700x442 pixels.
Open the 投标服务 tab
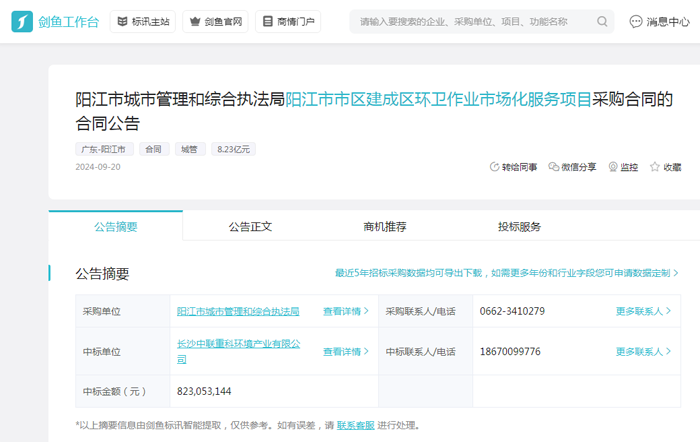point(519,227)
